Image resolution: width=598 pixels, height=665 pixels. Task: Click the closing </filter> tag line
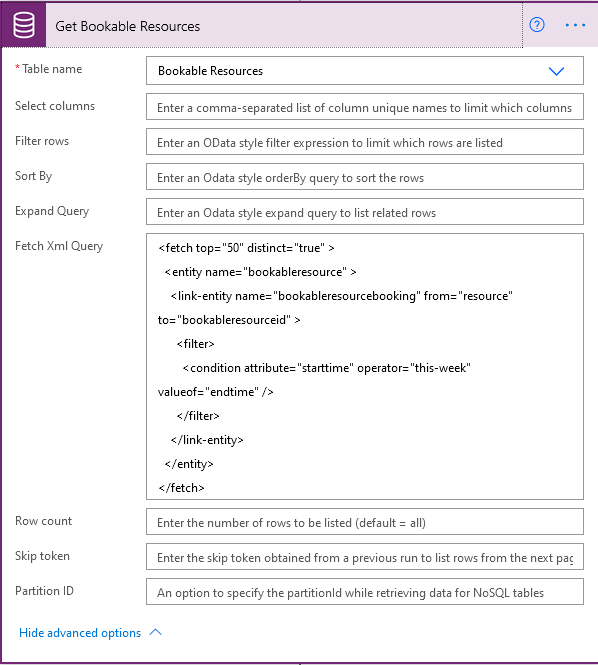point(198,416)
